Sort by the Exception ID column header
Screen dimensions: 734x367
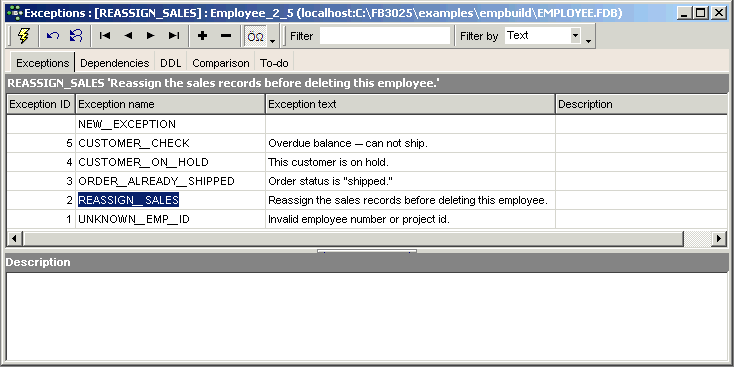40,104
